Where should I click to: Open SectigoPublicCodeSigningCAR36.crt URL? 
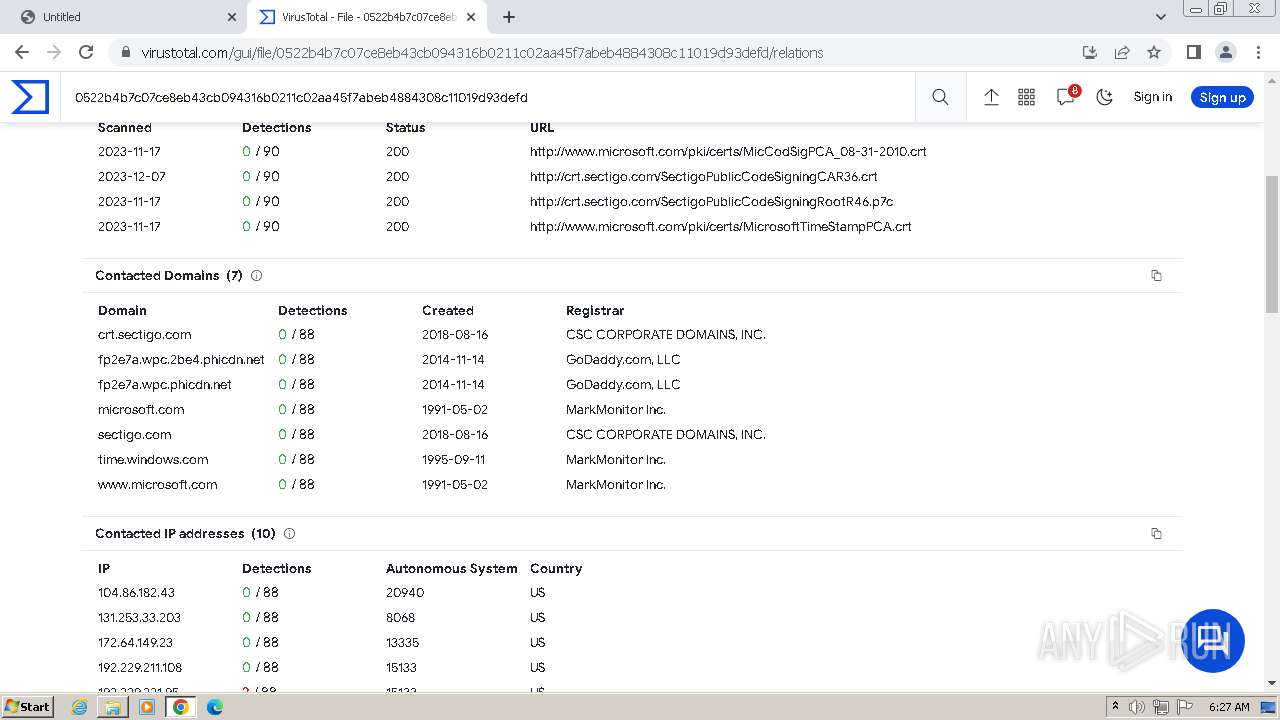point(703,177)
